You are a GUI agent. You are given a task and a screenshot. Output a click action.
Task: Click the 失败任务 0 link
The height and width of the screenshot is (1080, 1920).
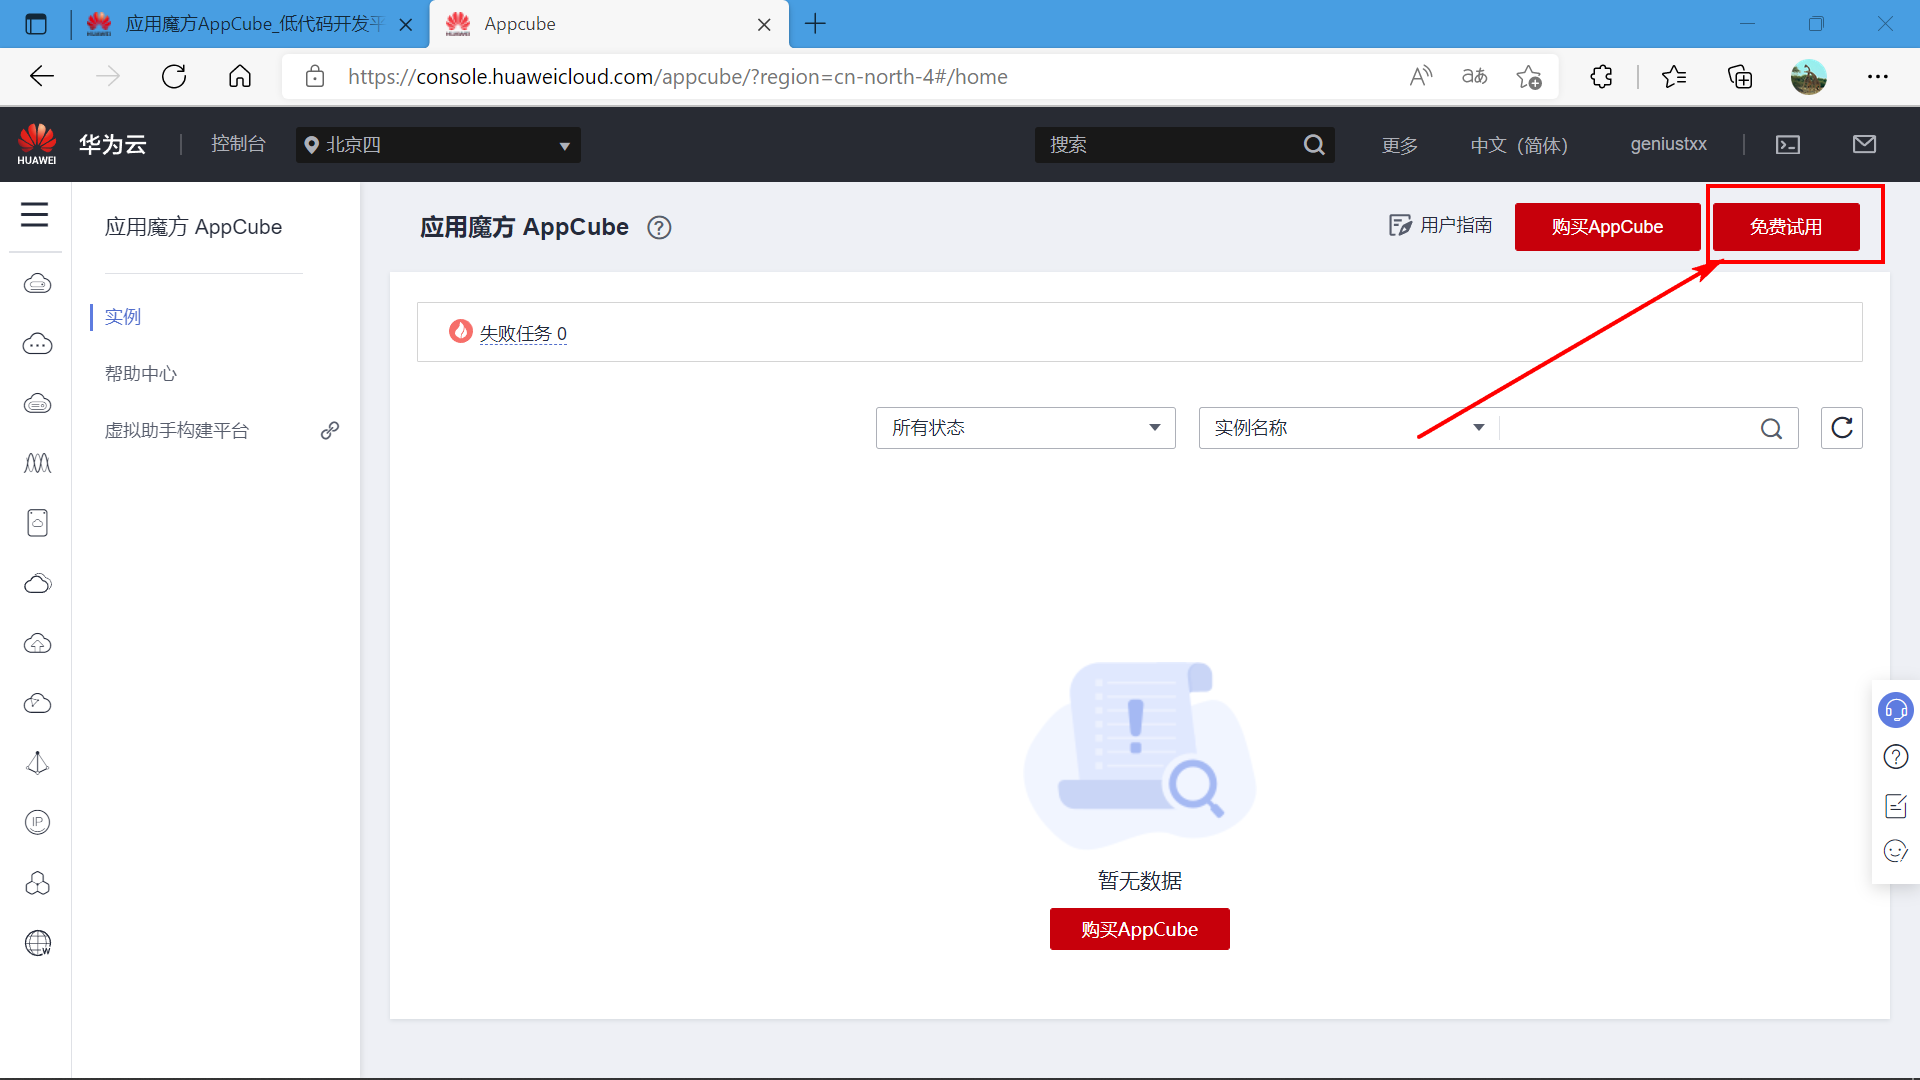(522, 333)
